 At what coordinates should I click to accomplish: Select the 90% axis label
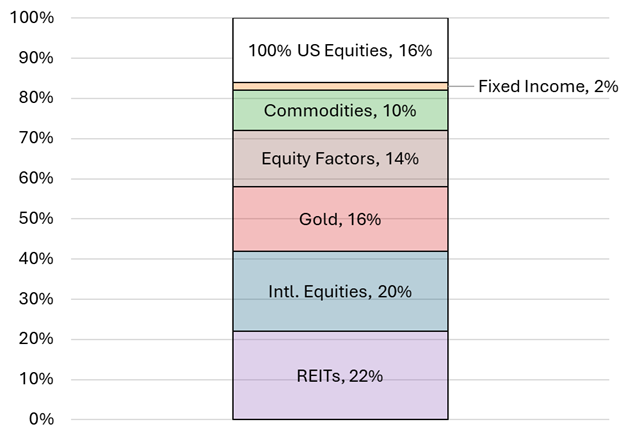click(38, 59)
